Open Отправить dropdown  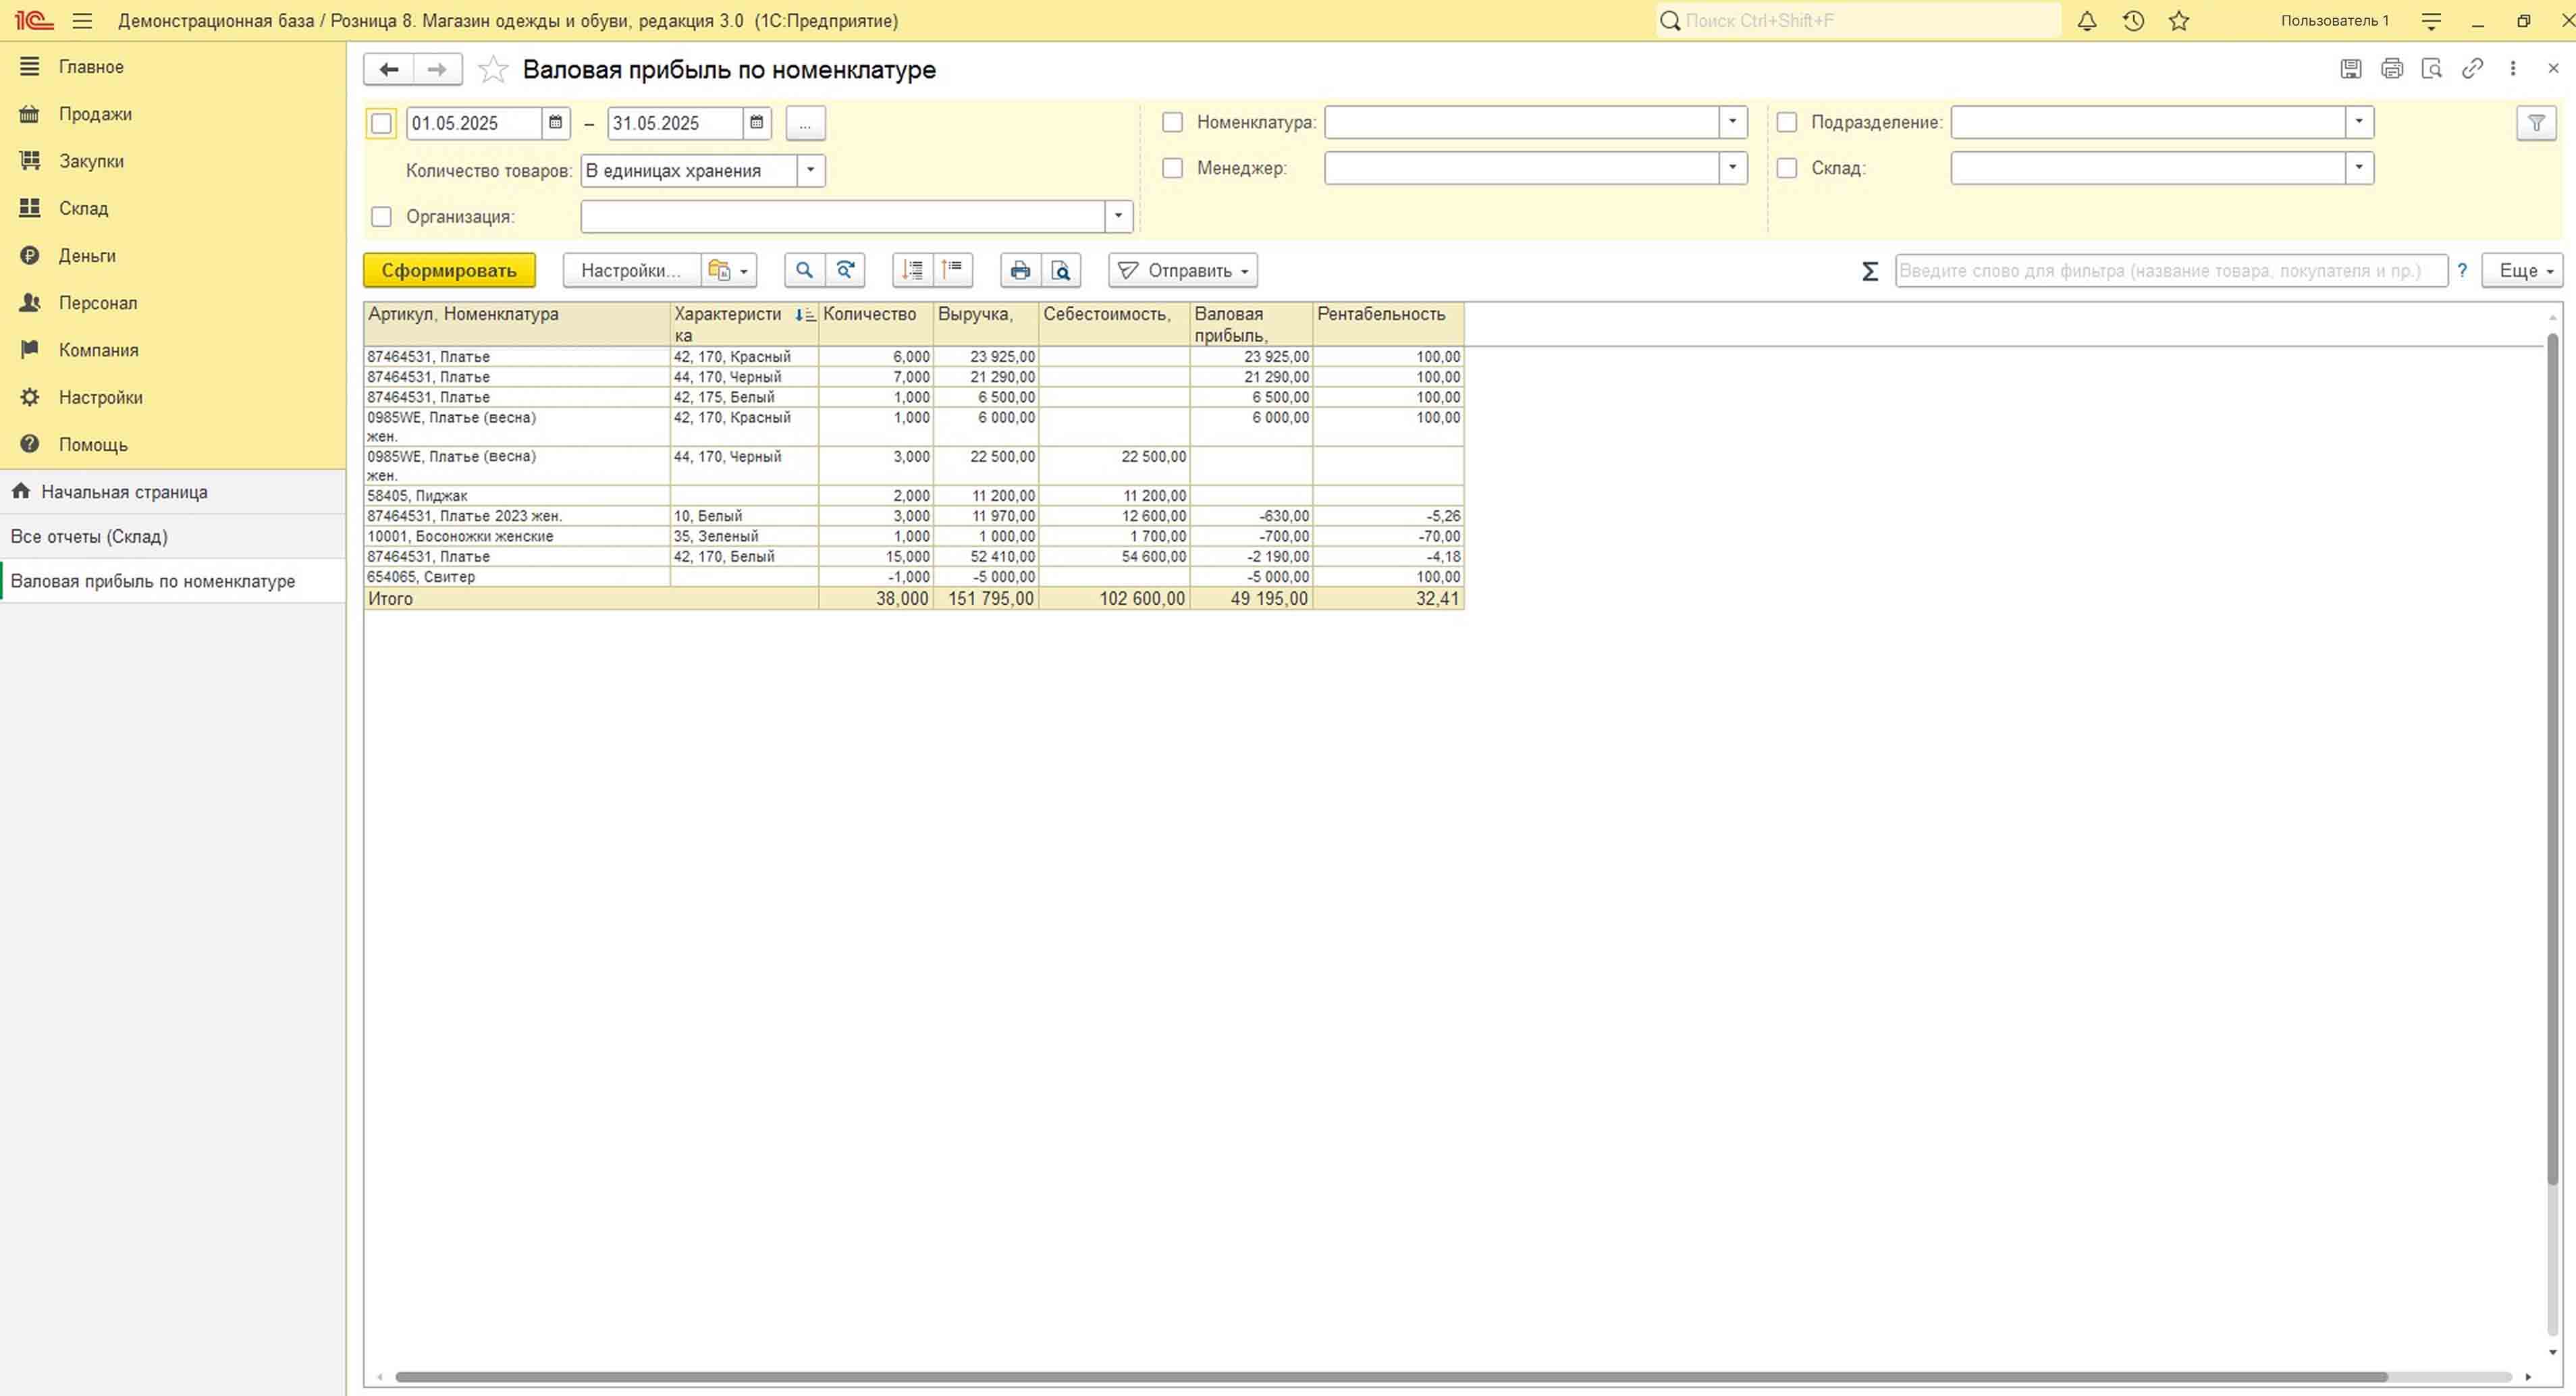[1183, 270]
